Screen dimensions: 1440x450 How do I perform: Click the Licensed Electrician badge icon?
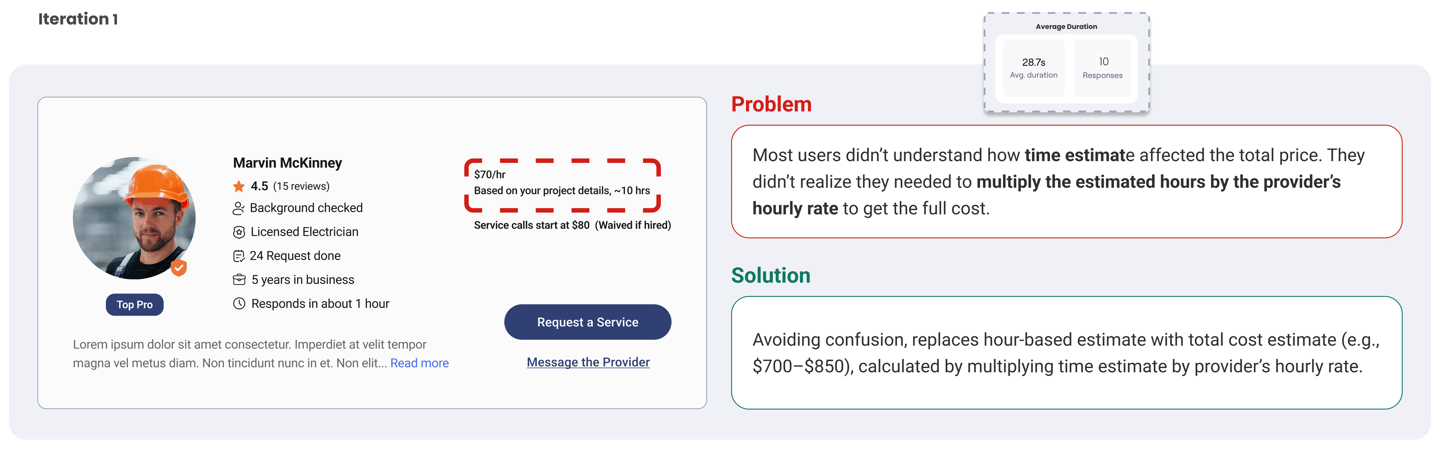click(x=238, y=232)
